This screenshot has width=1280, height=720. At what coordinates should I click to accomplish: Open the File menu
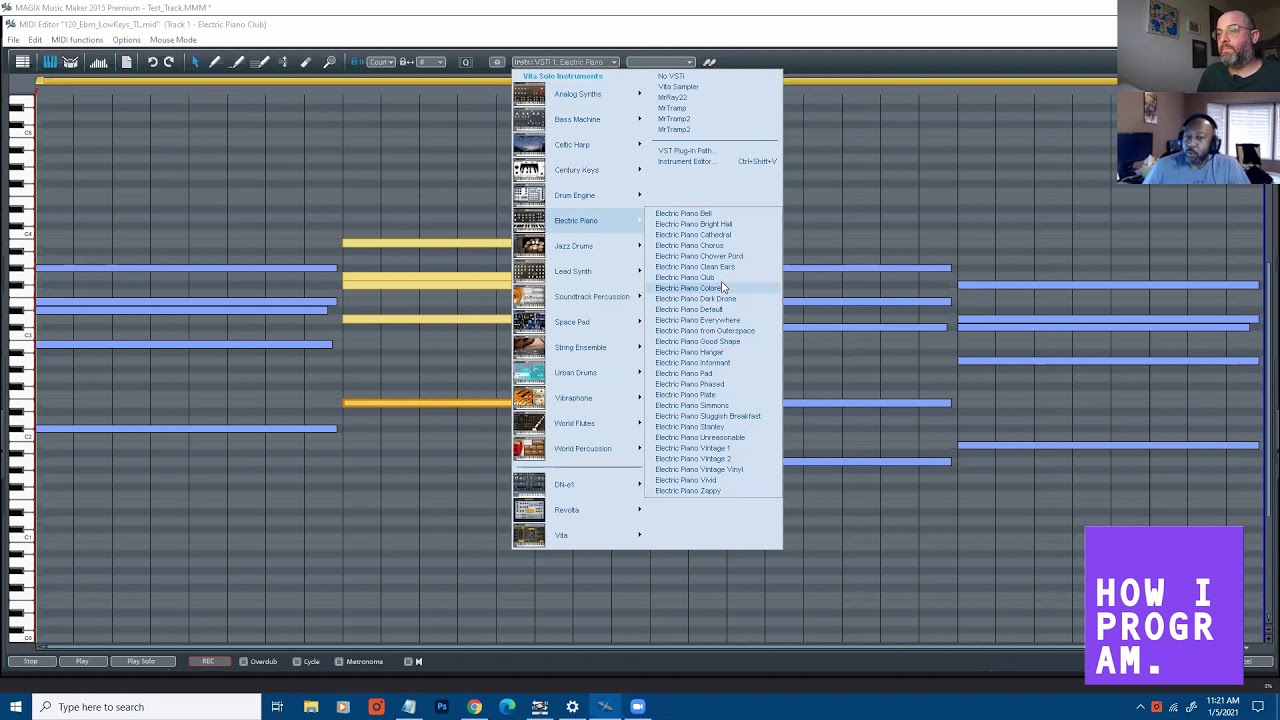[x=13, y=40]
